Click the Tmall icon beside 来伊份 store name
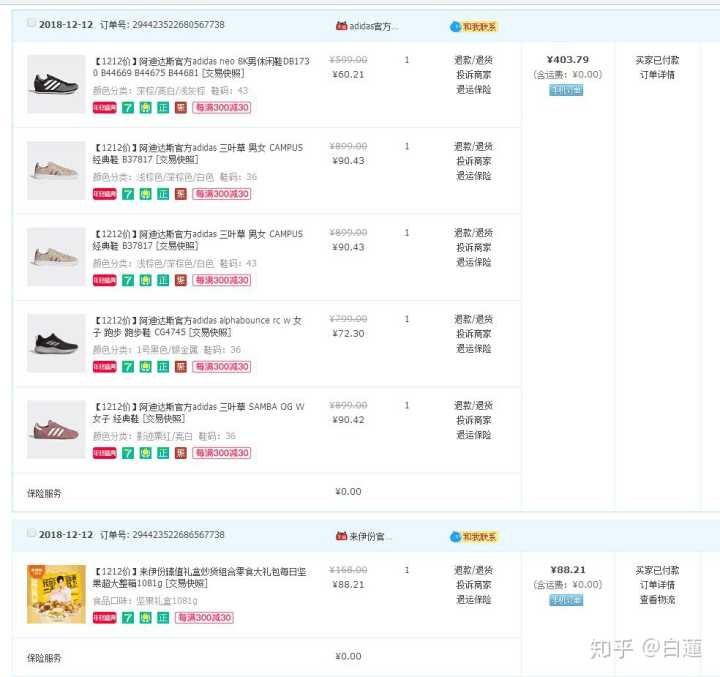Viewport: 720px width, 677px height. (341, 537)
